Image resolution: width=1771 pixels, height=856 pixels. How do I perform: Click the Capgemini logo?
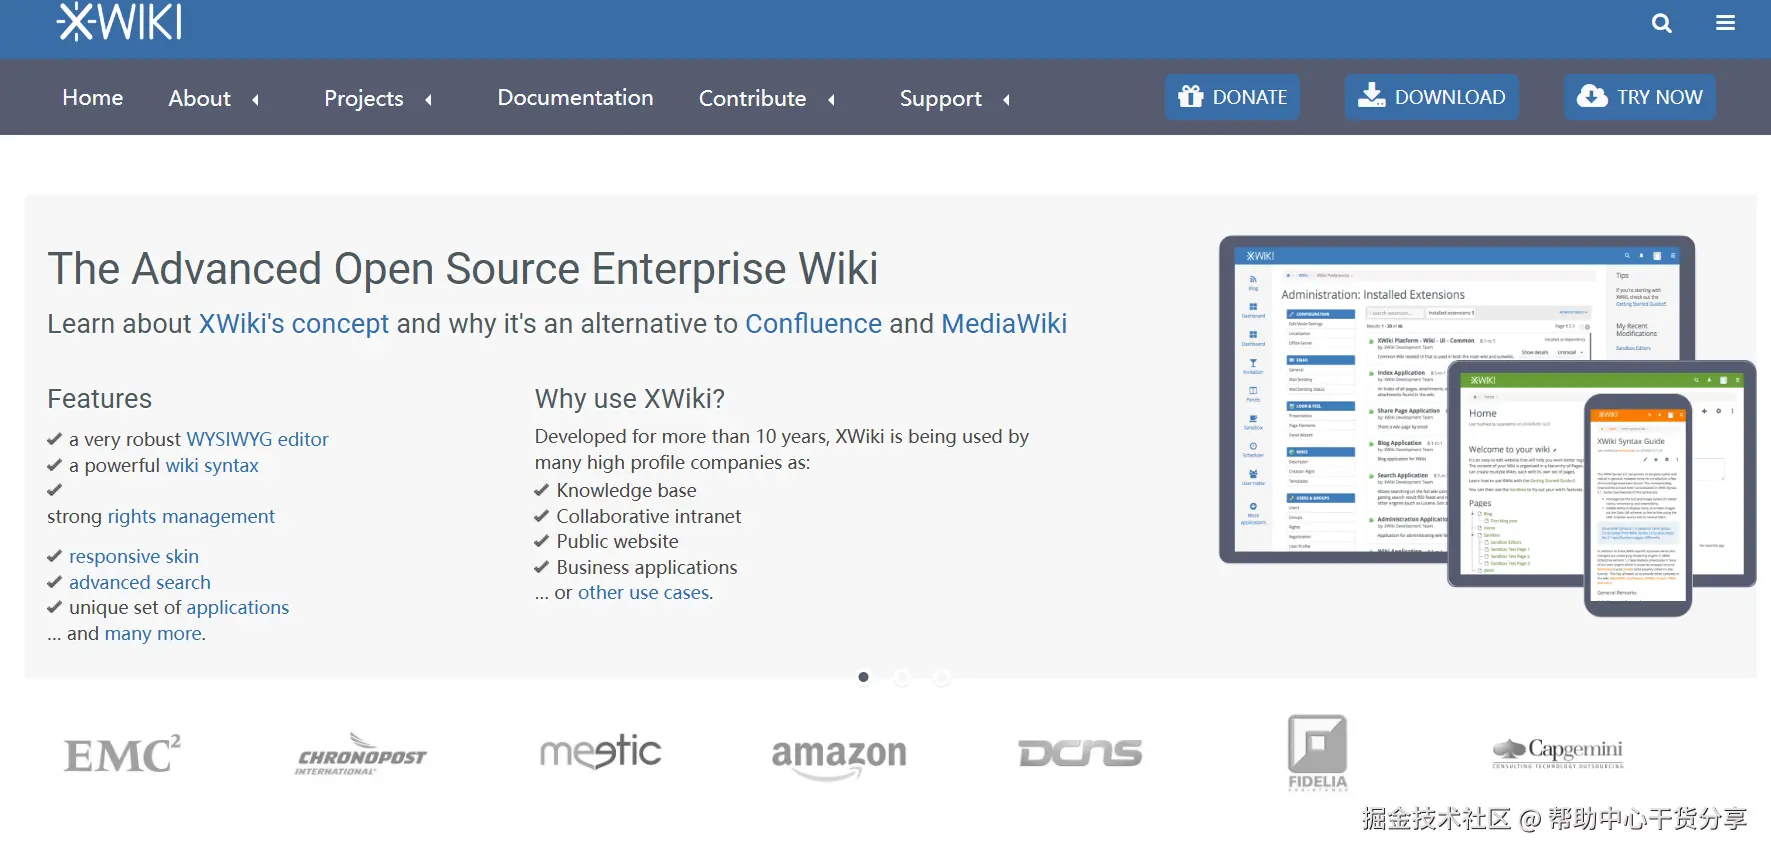click(x=1558, y=753)
